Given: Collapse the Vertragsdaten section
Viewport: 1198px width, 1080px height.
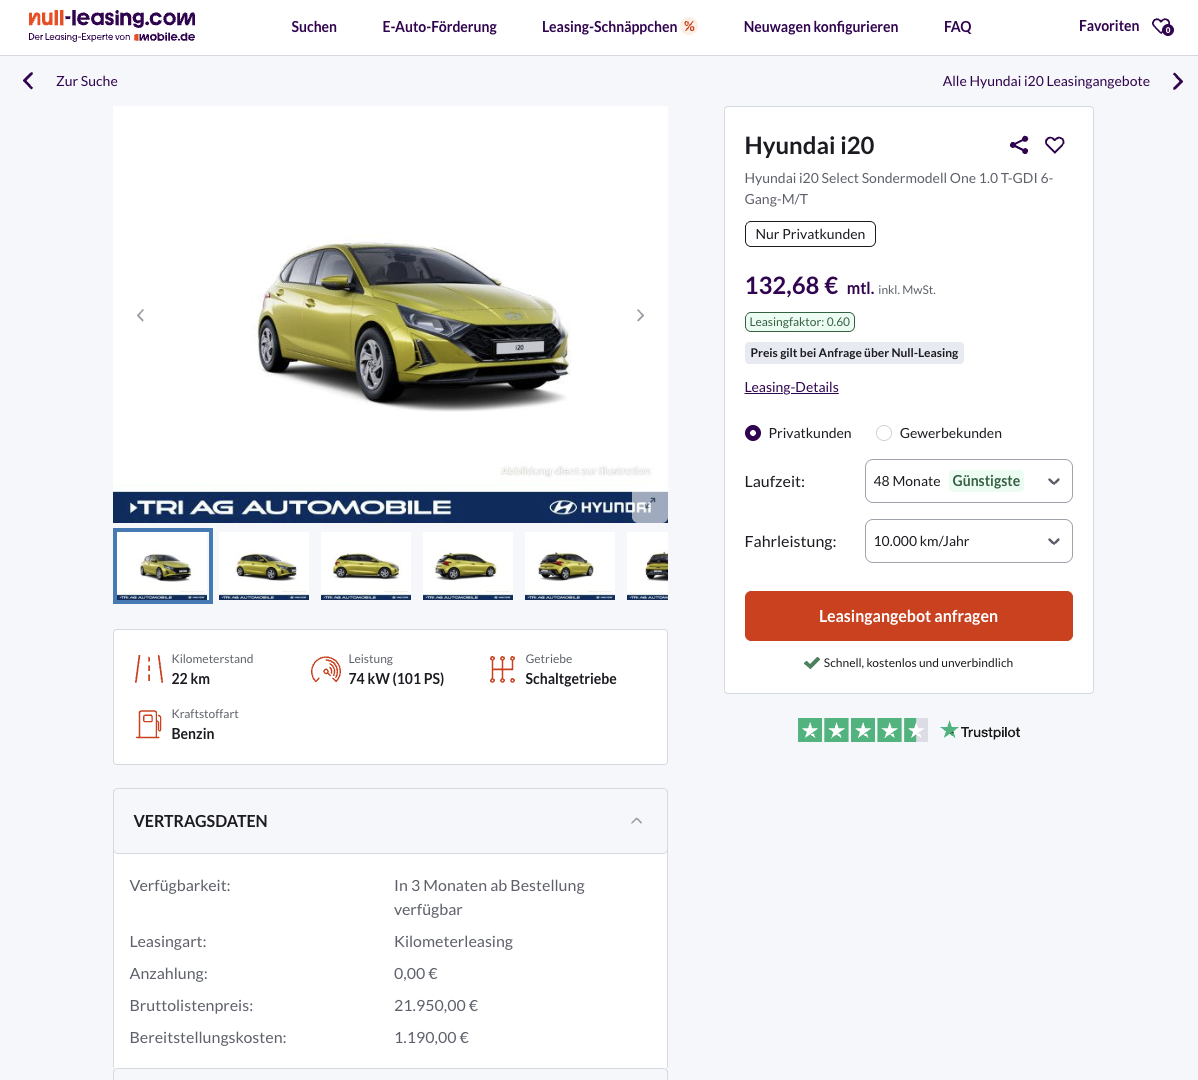Looking at the screenshot, I should (x=636, y=821).
